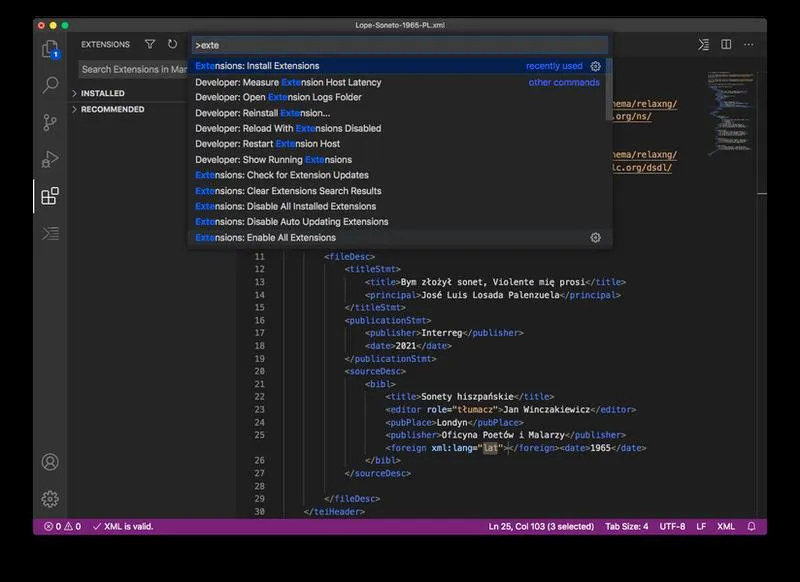The image size is (800, 582).
Task: Select Extensions: Enable All Extensions command
Action: [399, 238]
